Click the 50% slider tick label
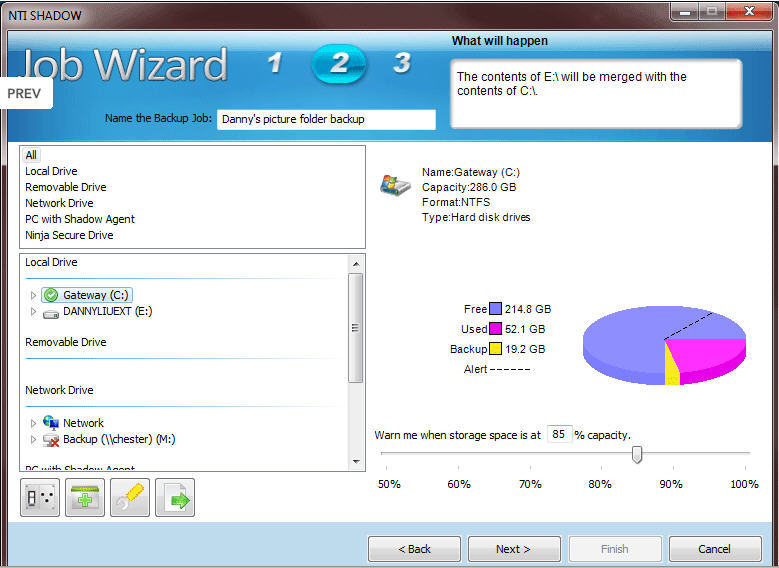 (389, 484)
